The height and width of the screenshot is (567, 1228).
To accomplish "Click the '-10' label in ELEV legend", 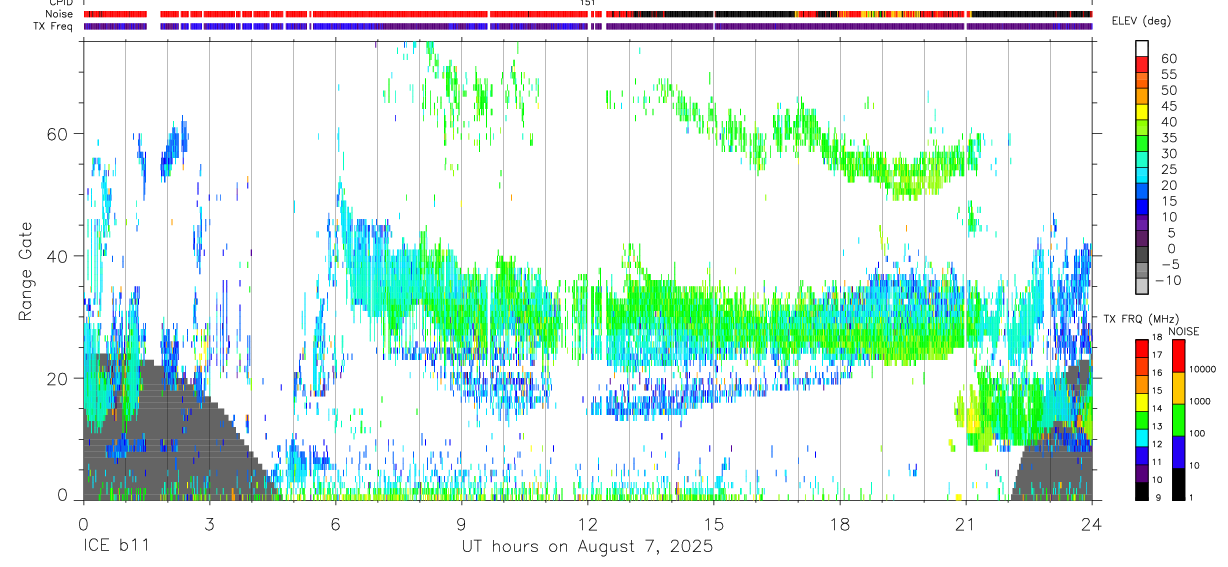I will [1168, 281].
